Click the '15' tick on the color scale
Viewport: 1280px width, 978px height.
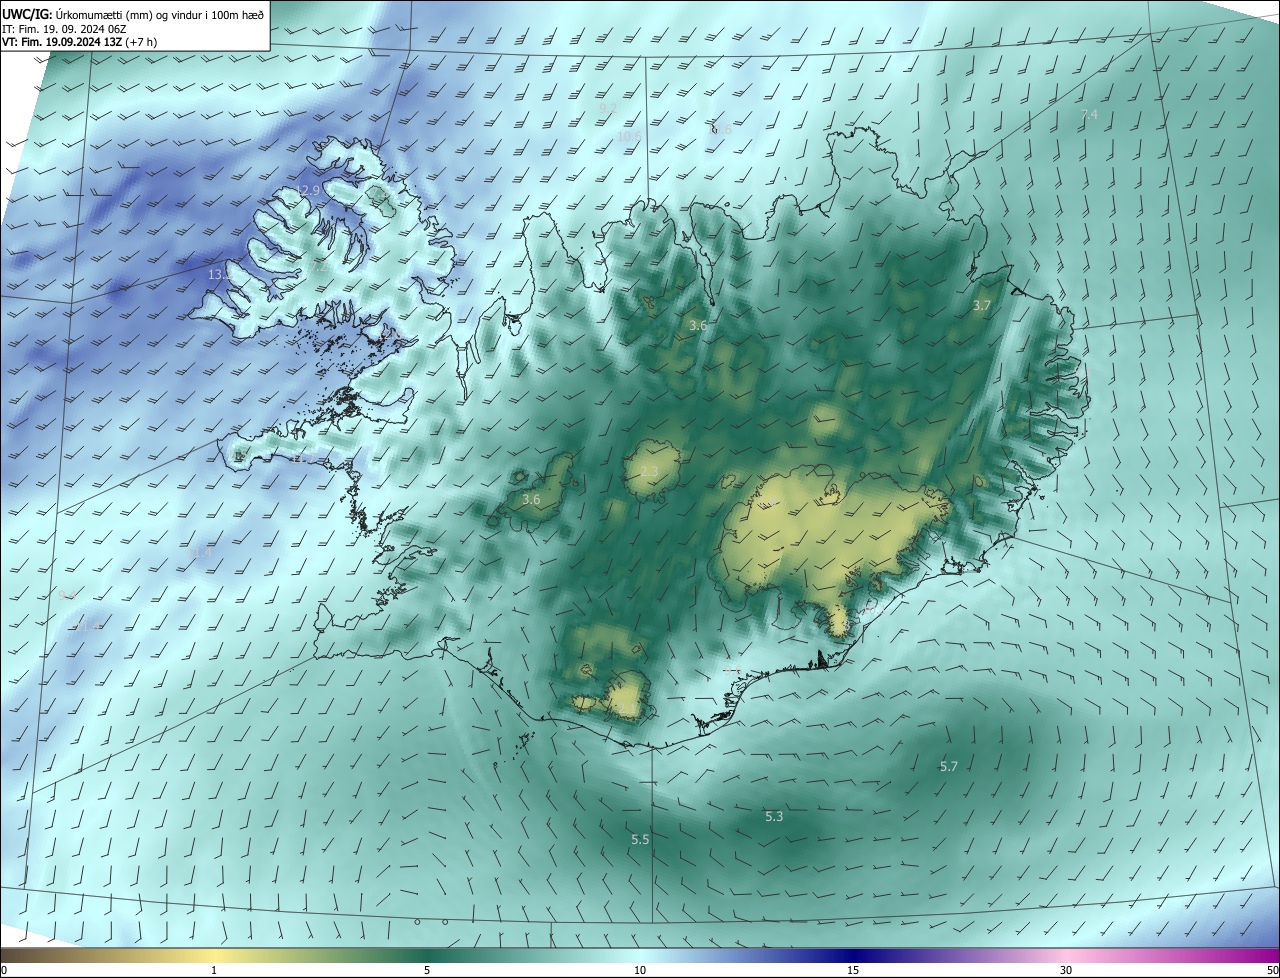point(853,970)
